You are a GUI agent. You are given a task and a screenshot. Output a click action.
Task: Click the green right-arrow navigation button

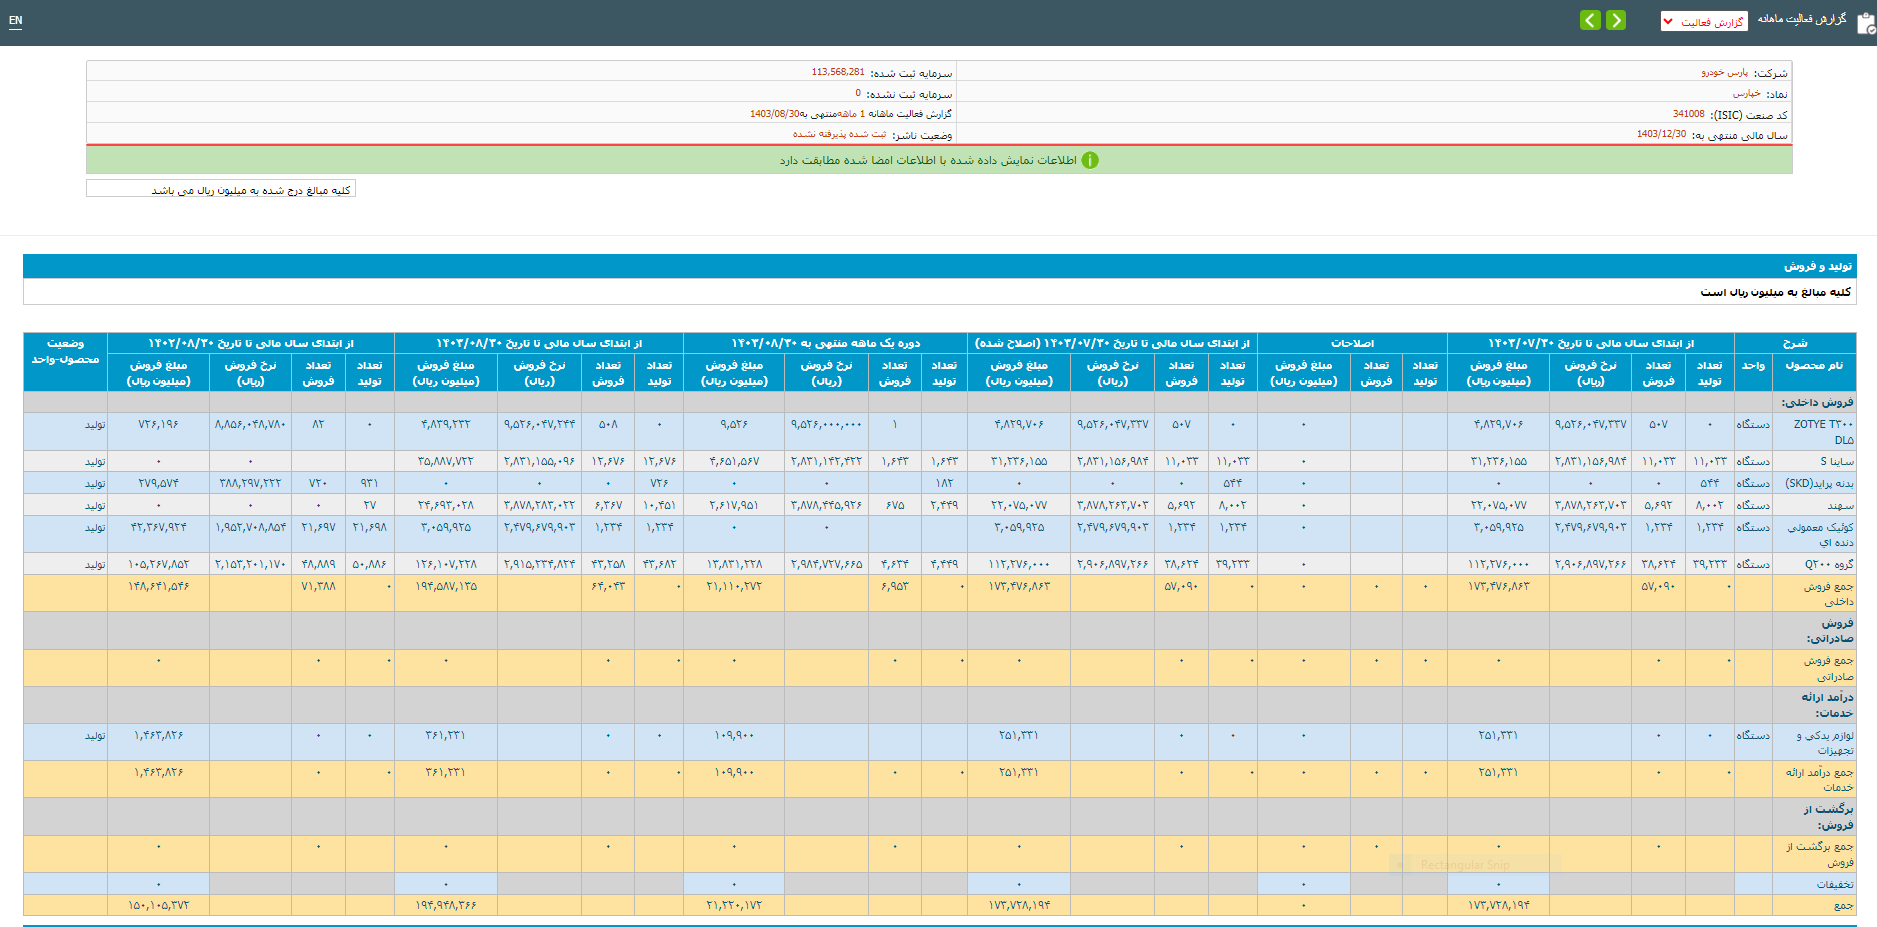pyautogui.click(x=1616, y=20)
